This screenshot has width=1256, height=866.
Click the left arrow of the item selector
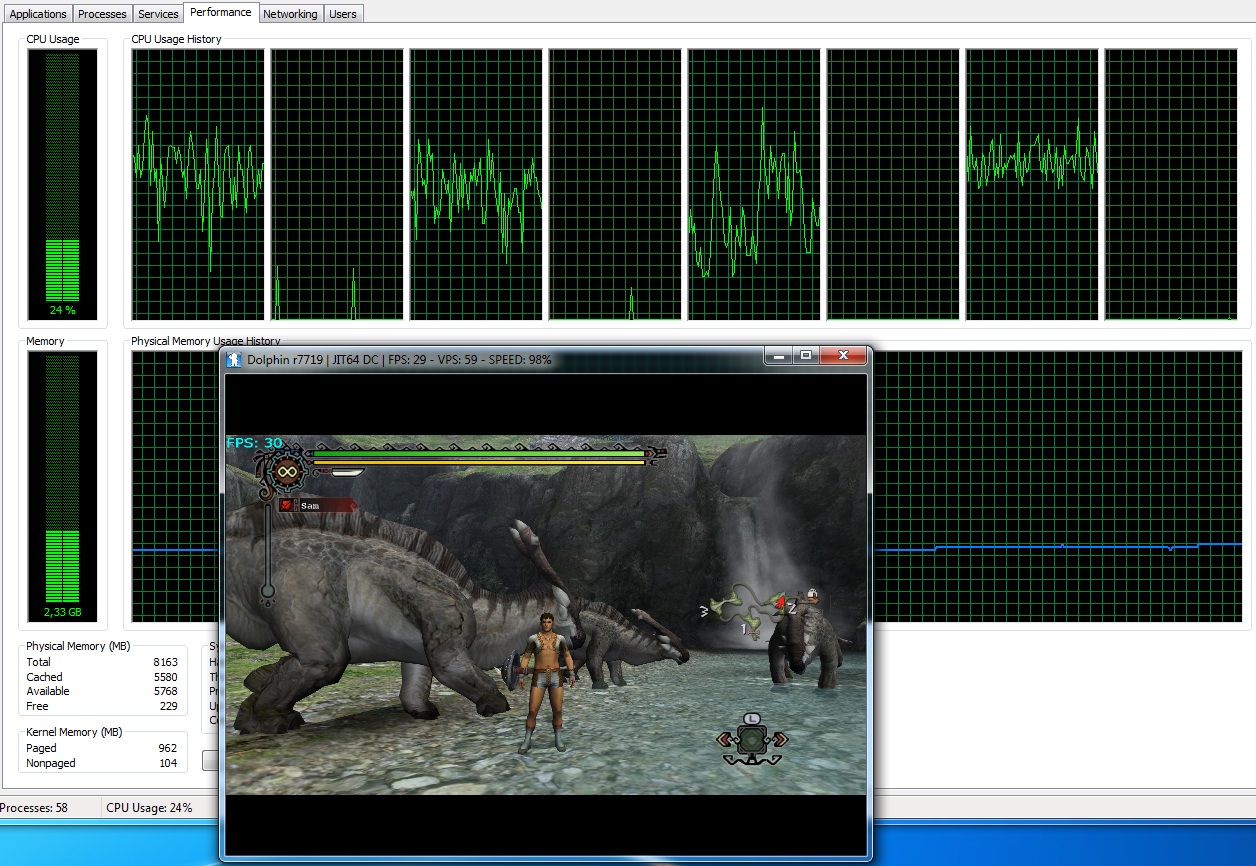[x=725, y=740]
